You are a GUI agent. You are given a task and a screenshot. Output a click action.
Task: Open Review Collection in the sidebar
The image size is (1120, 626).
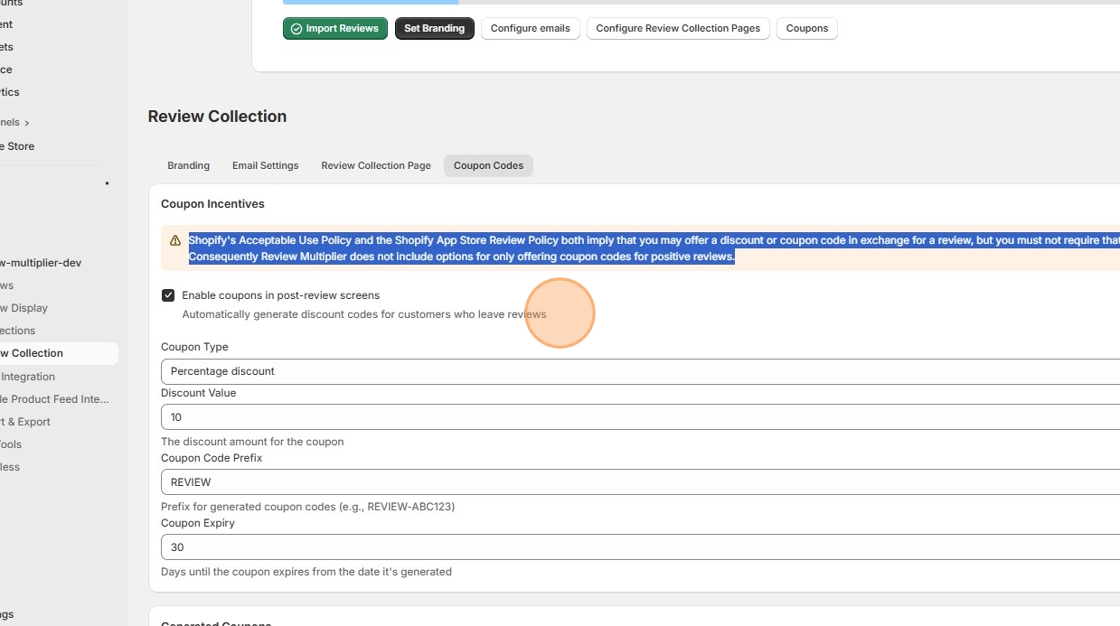(36, 353)
